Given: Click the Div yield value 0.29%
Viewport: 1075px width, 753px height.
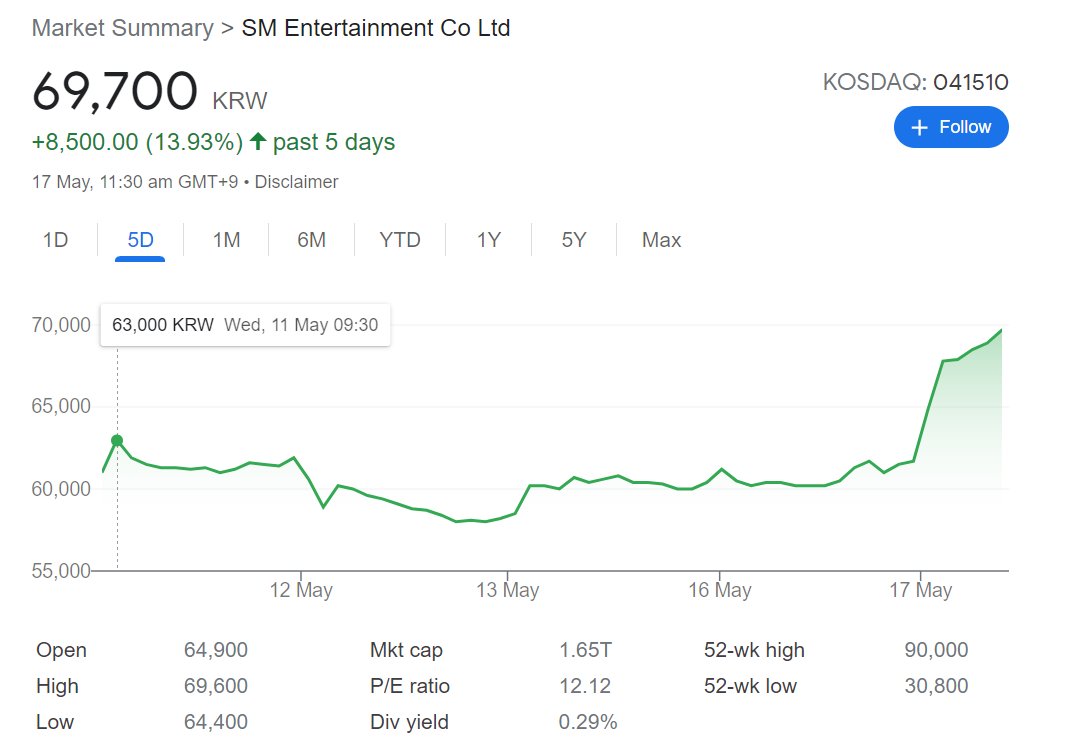Looking at the screenshot, I should coord(588,721).
